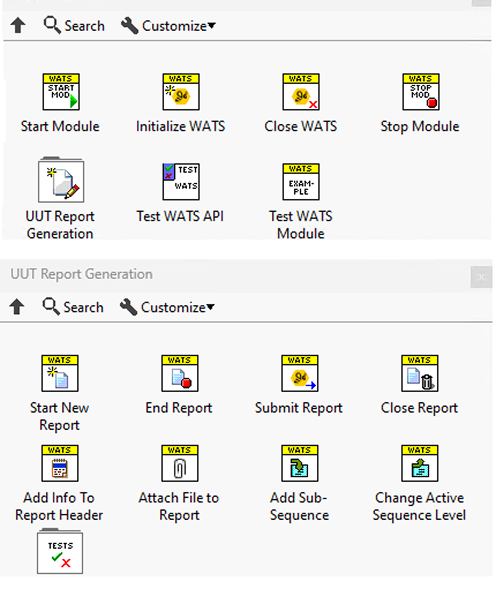Go up one level in upper palette
Image resolution: width=496 pixels, height=591 pixels.
click(x=18, y=26)
